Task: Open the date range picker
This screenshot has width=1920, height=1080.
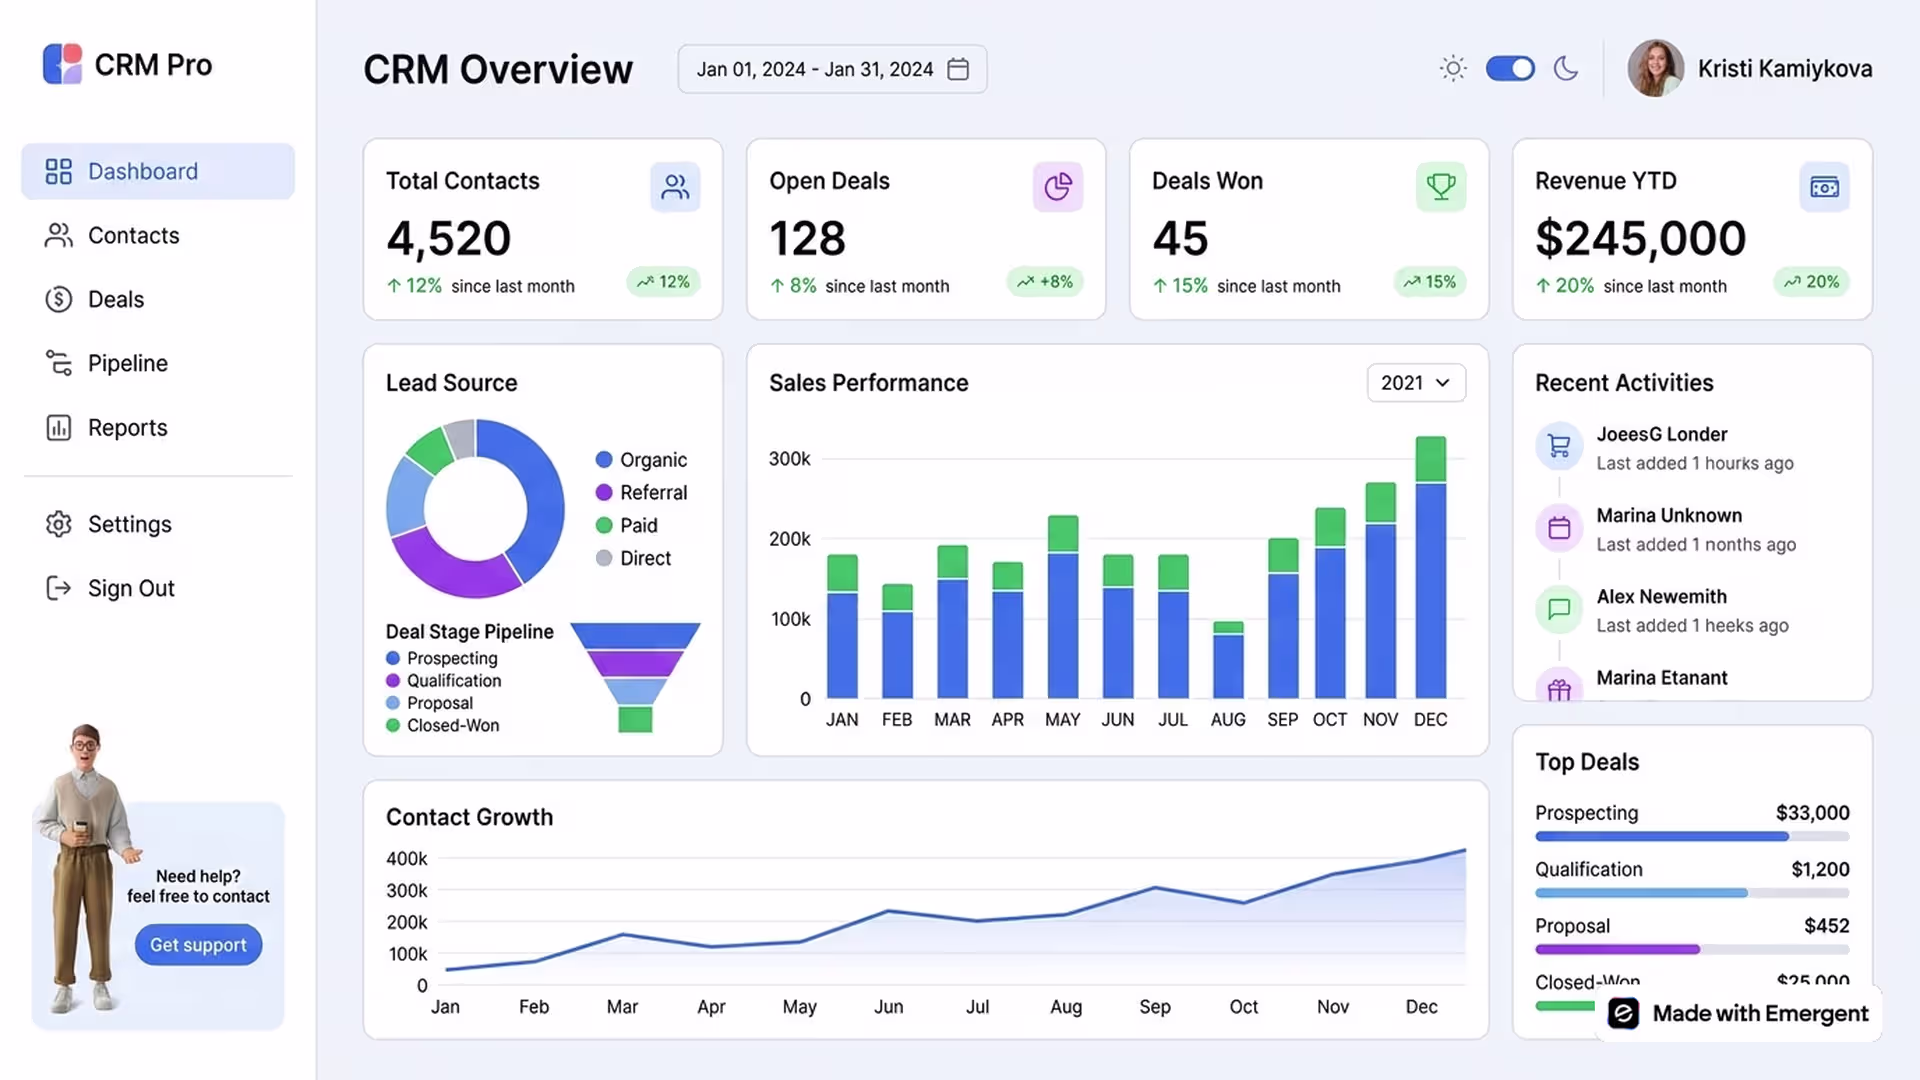Action: [832, 69]
